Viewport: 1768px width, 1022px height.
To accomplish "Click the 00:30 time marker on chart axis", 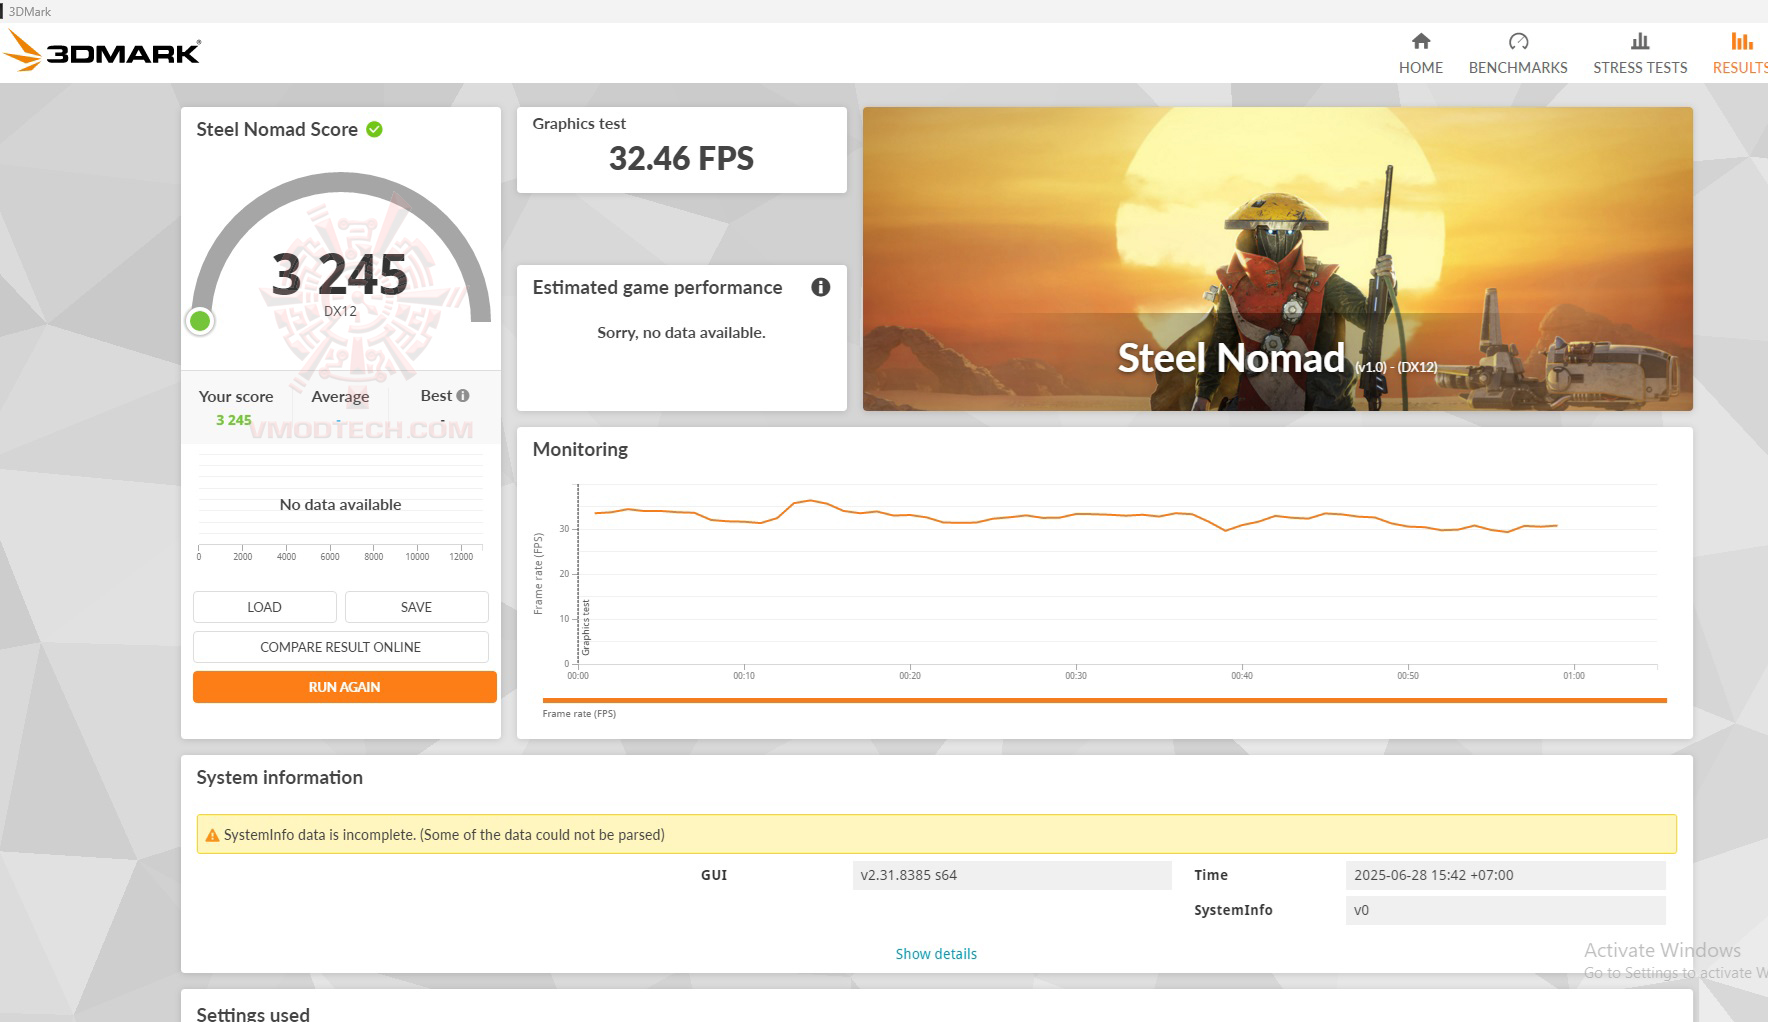I will 1076,676.
